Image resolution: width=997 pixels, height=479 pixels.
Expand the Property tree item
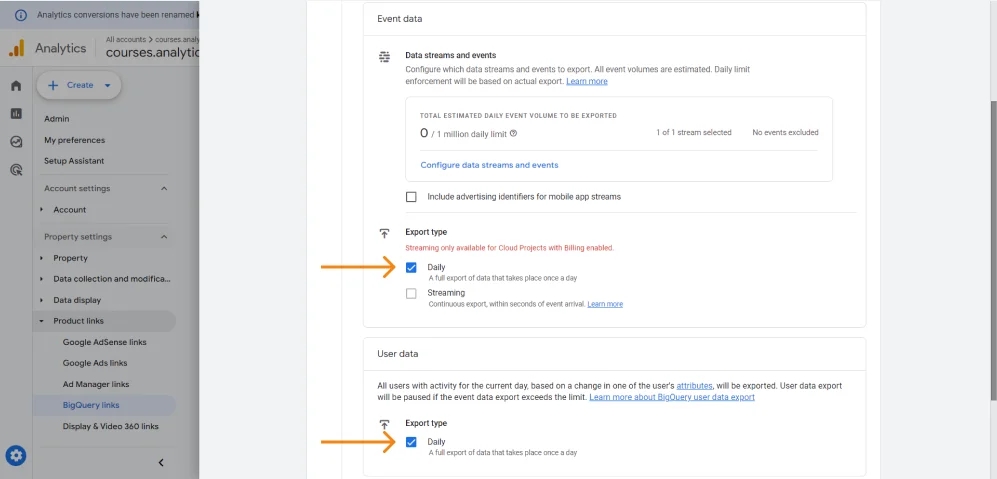coord(42,258)
